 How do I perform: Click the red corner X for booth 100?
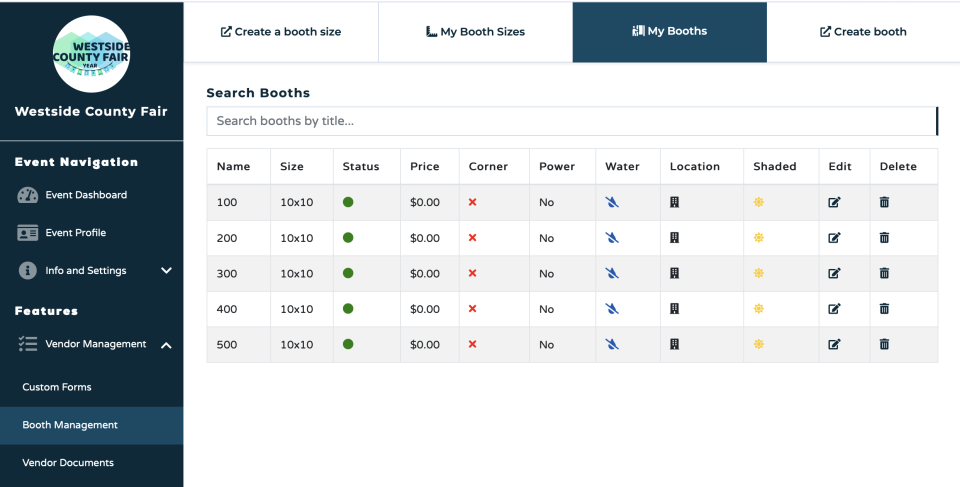tap(472, 202)
